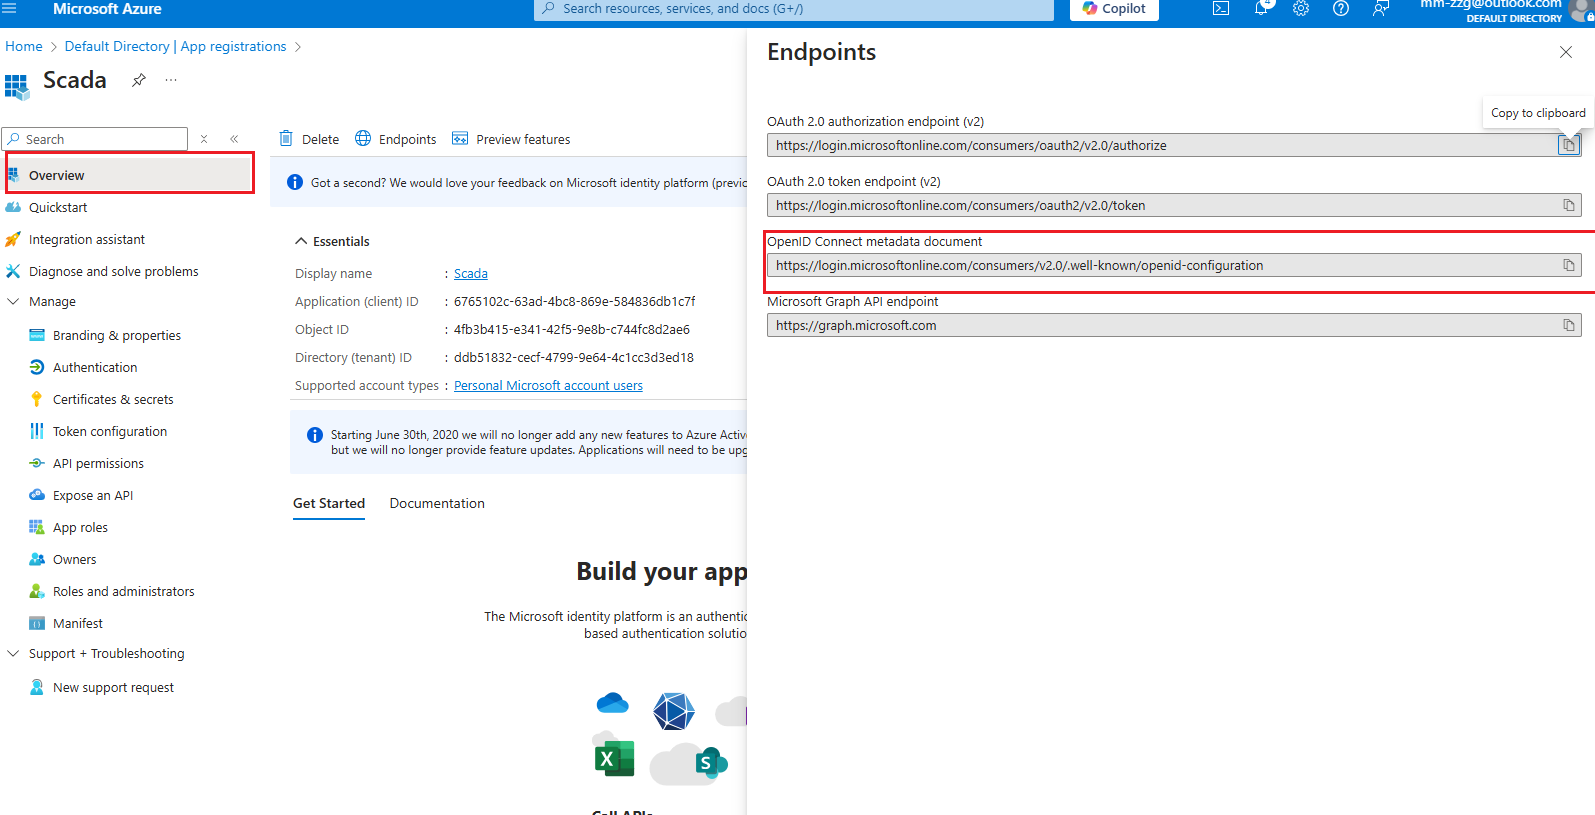This screenshot has height=815, width=1595.
Task: Open portal settings gear
Action: click(1301, 9)
